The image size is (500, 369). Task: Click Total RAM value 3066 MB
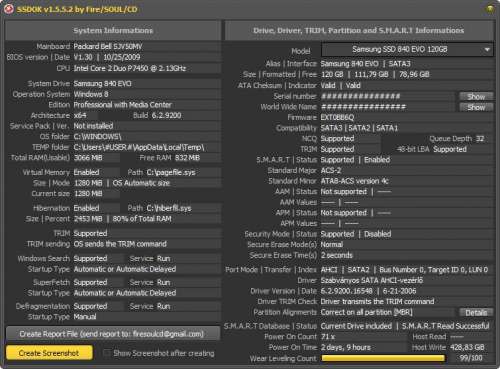click(88, 158)
